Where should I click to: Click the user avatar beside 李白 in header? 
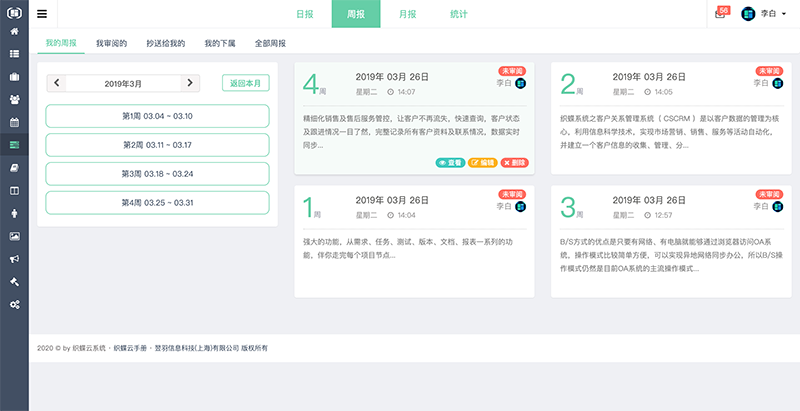point(748,14)
